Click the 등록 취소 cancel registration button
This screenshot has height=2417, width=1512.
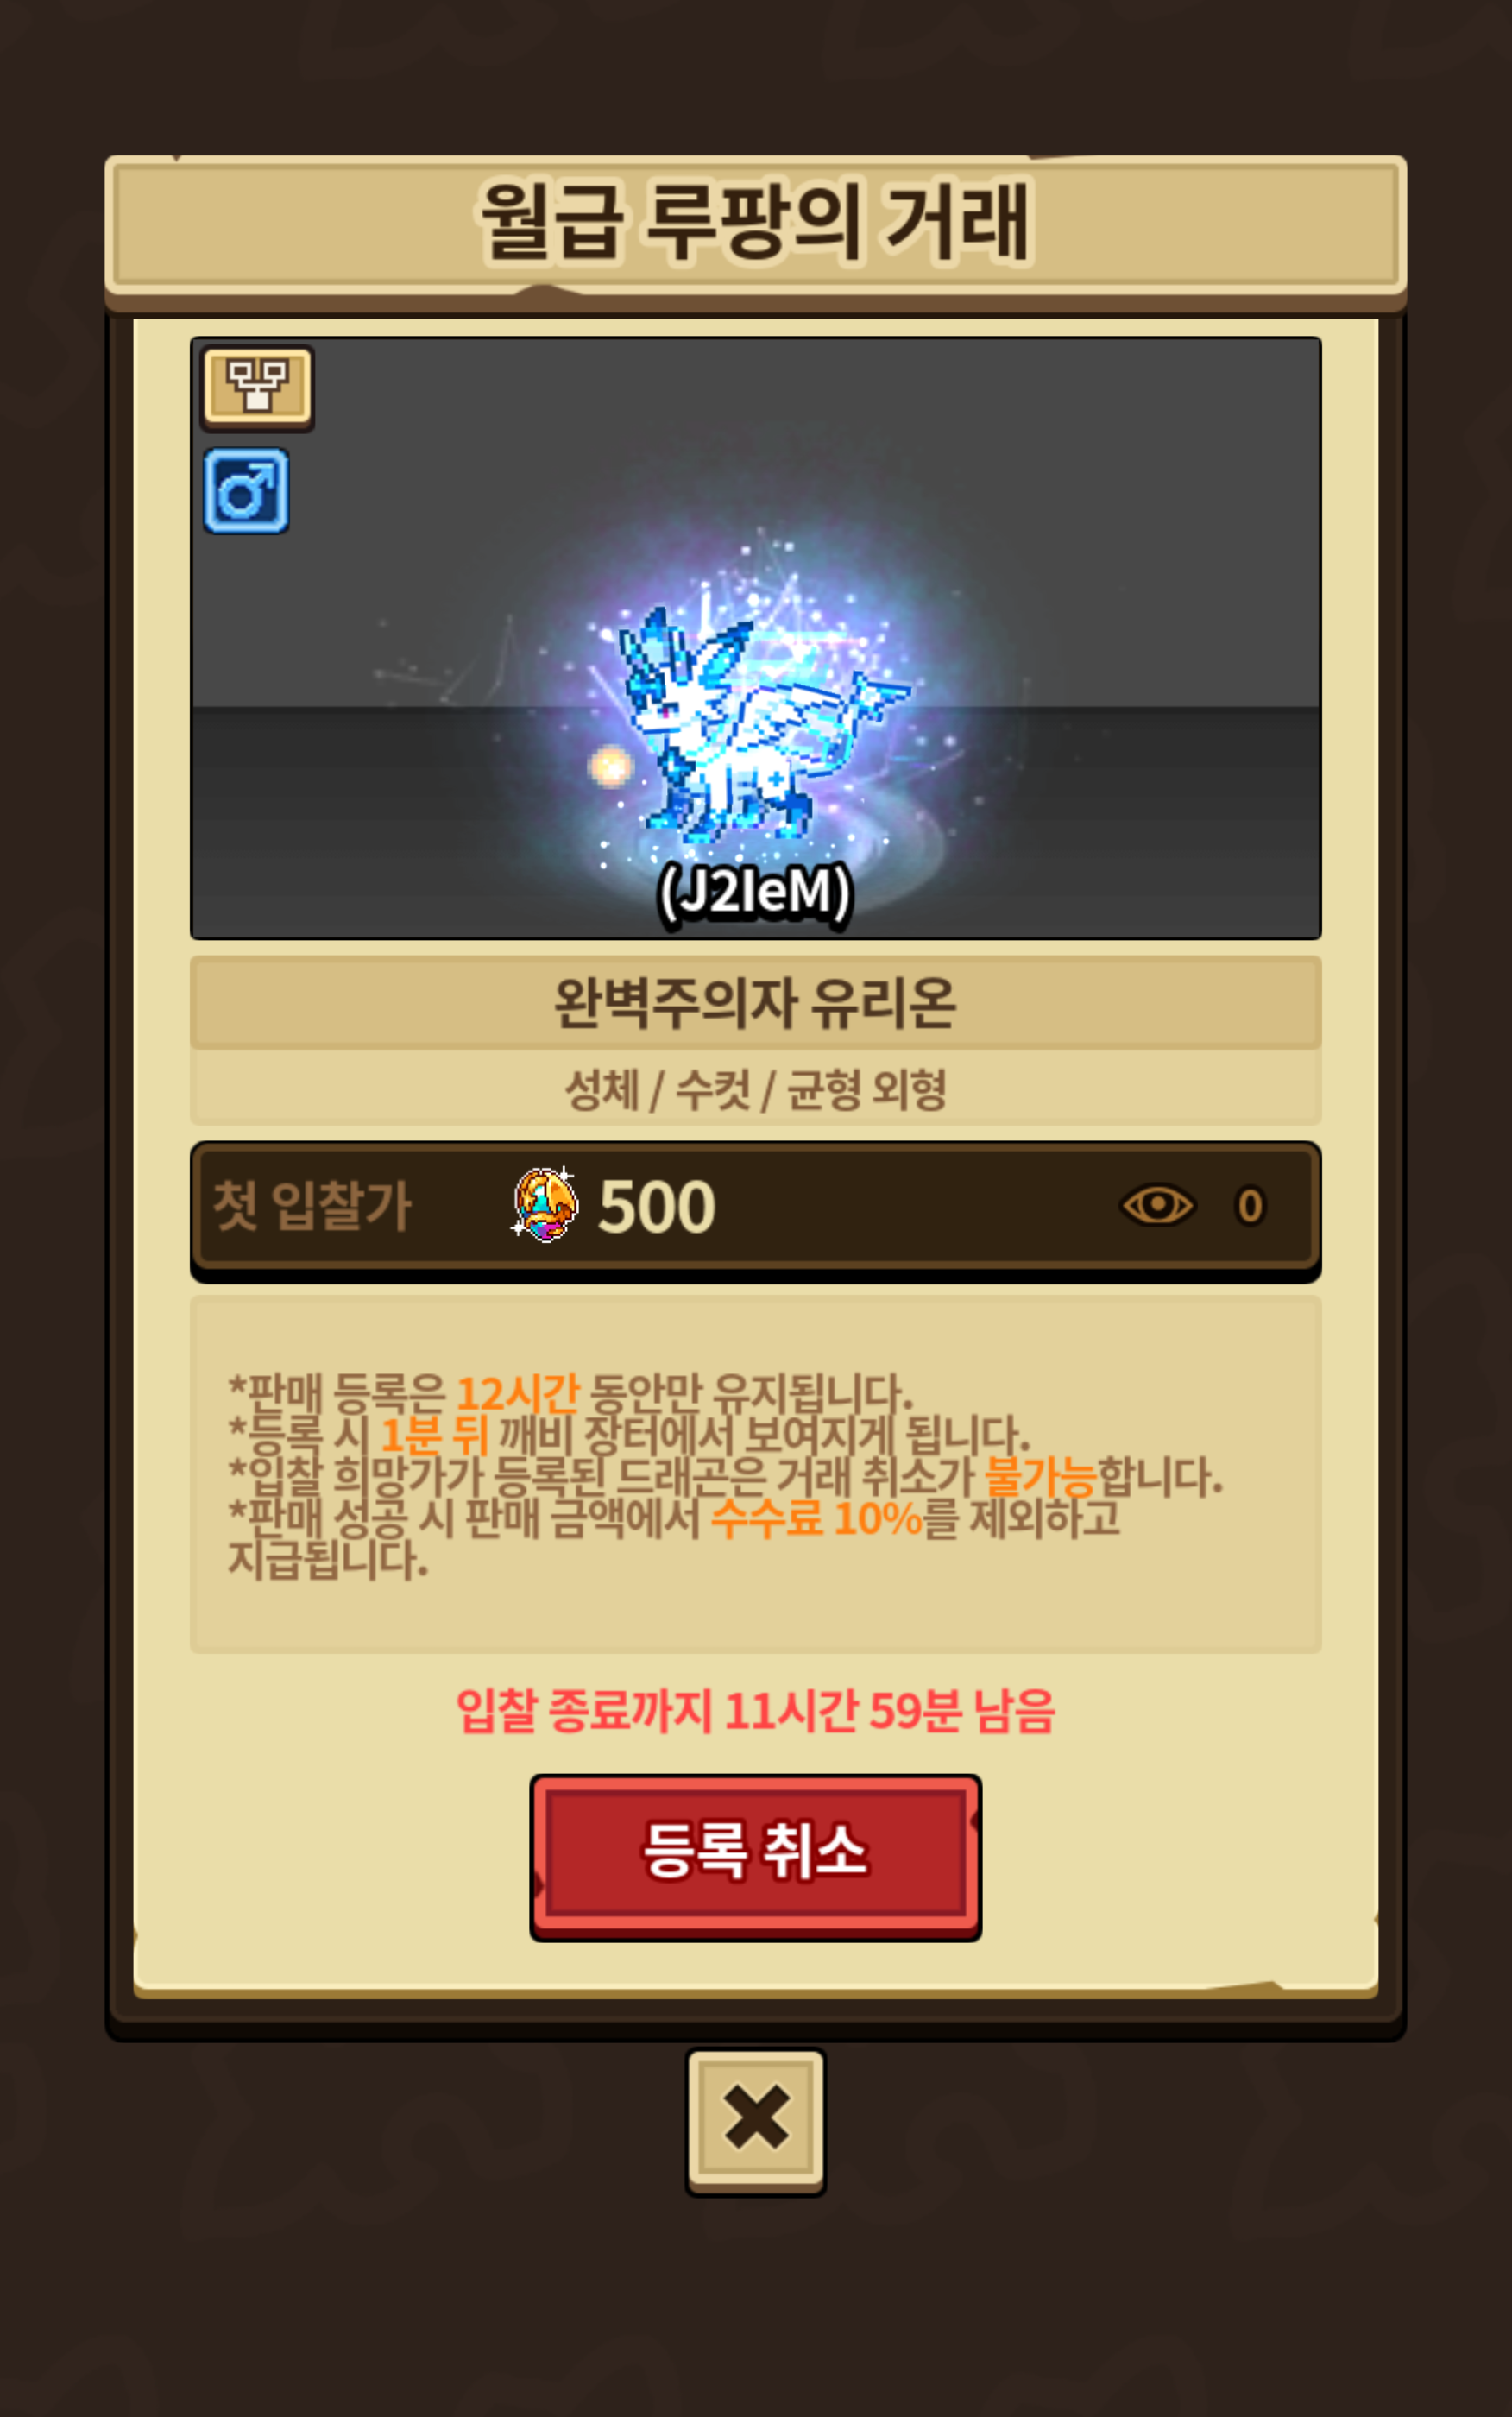pos(755,1857)
